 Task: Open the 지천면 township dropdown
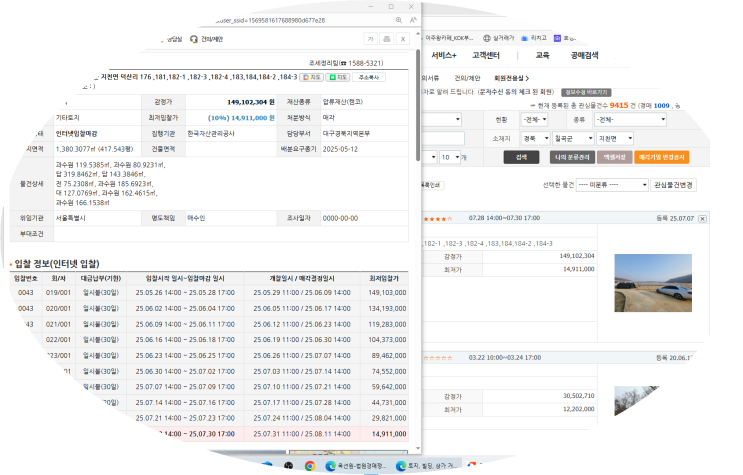(x=615, y=138)
